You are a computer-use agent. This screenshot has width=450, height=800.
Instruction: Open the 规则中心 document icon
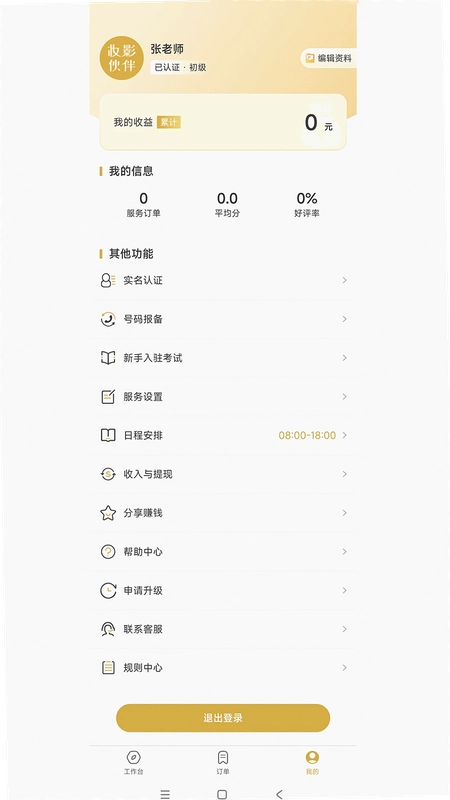pos(108,667)
